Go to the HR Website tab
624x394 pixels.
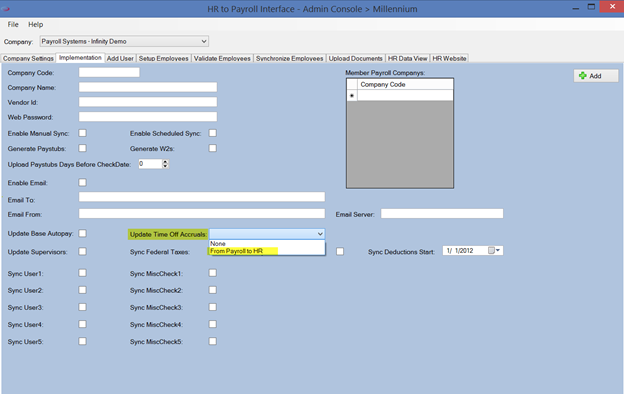(449, 59)
